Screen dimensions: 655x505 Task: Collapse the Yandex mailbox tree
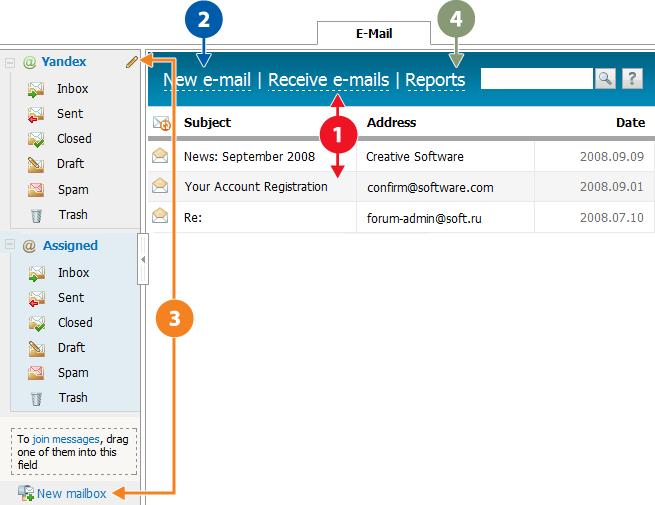10,62
